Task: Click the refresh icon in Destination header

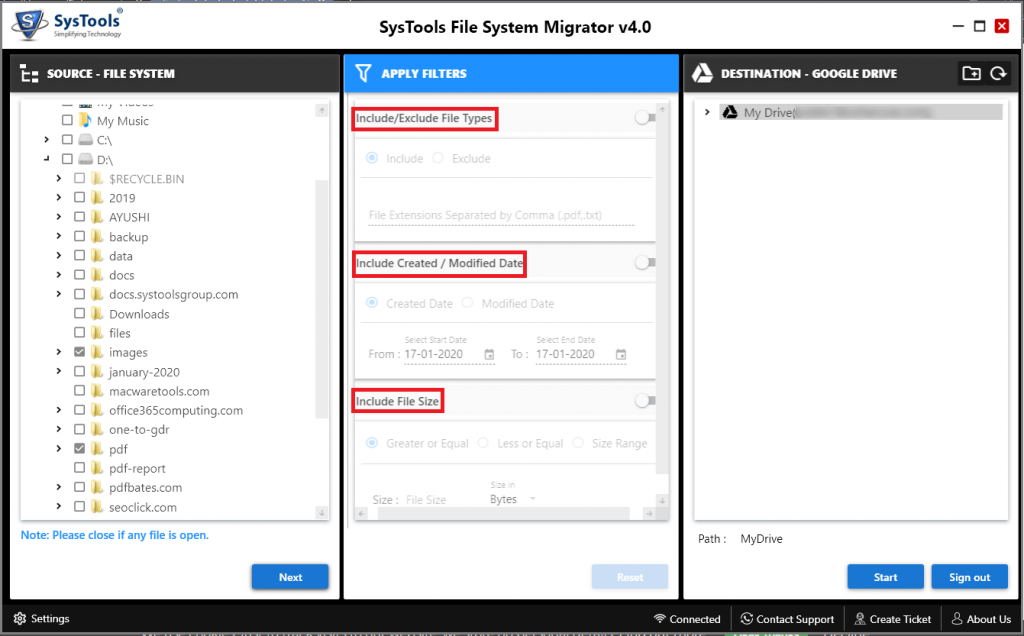Action: 997,73
